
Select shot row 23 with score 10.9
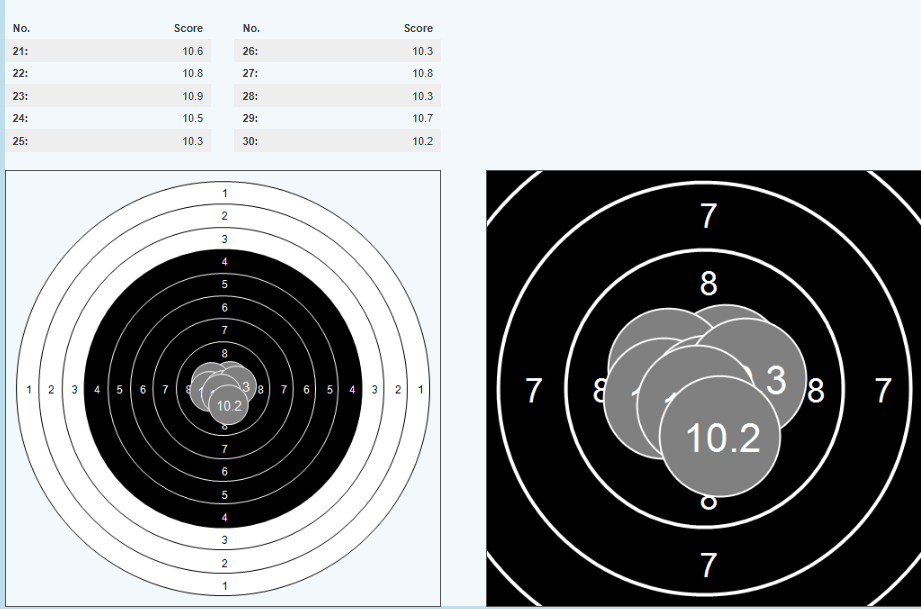coord(108,96)
